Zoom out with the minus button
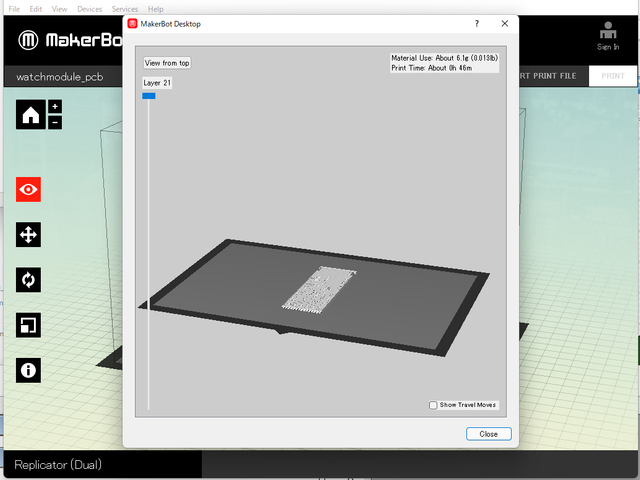Viewport: 640px width, 480px height. click(55, 122)
